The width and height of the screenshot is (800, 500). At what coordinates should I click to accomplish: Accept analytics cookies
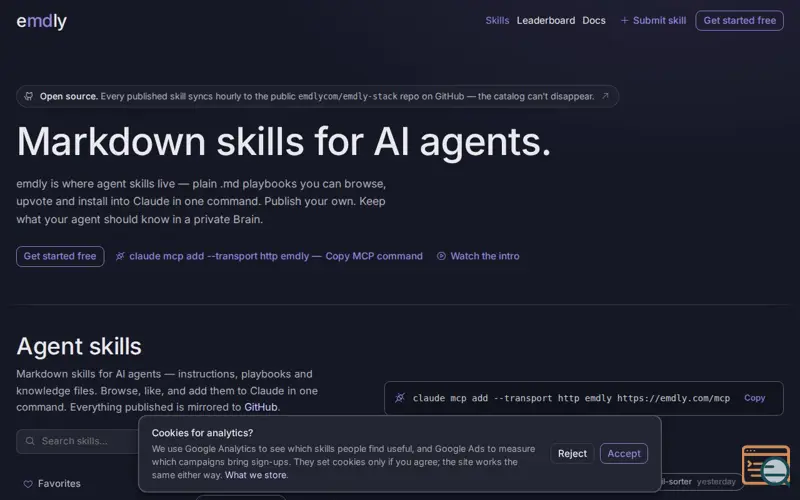pyautogui.click(x=623, y=454)
